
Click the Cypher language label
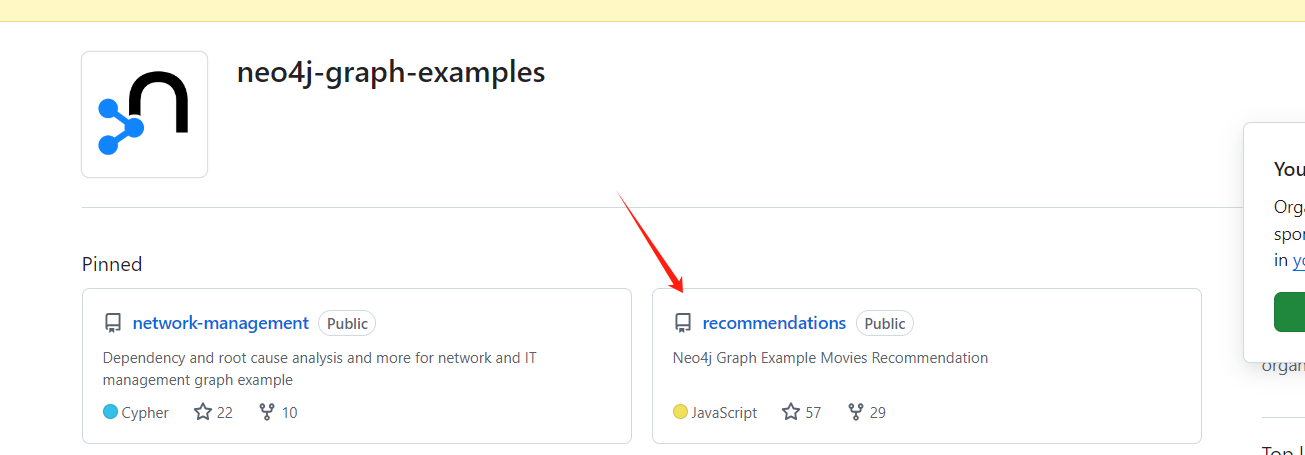(145, 412)
